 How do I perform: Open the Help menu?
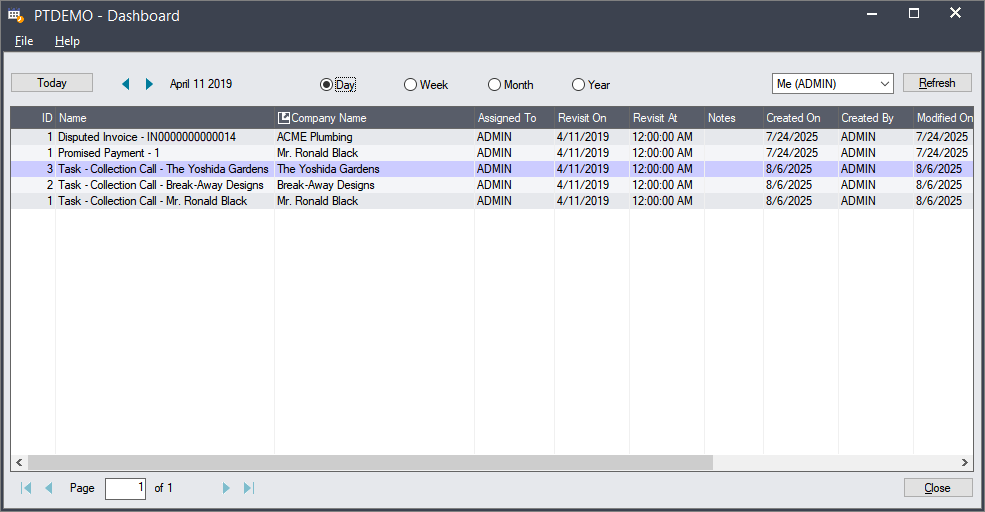pos(67,41)
